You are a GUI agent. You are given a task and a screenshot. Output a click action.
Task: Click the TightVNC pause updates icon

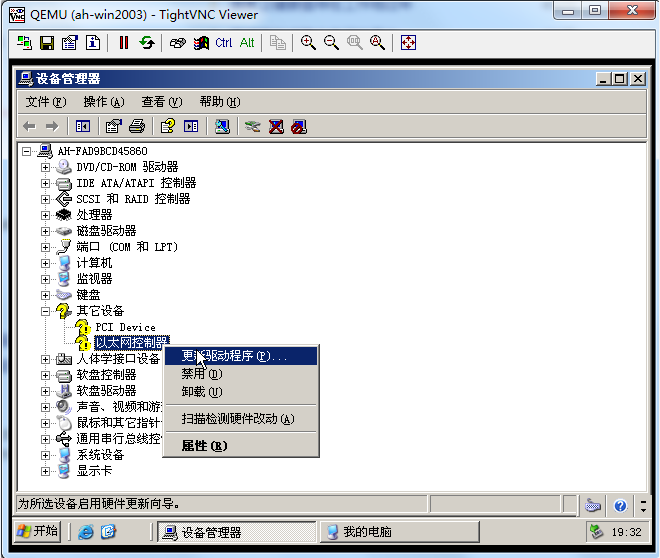pyautogui.click(x=124, y=43)
